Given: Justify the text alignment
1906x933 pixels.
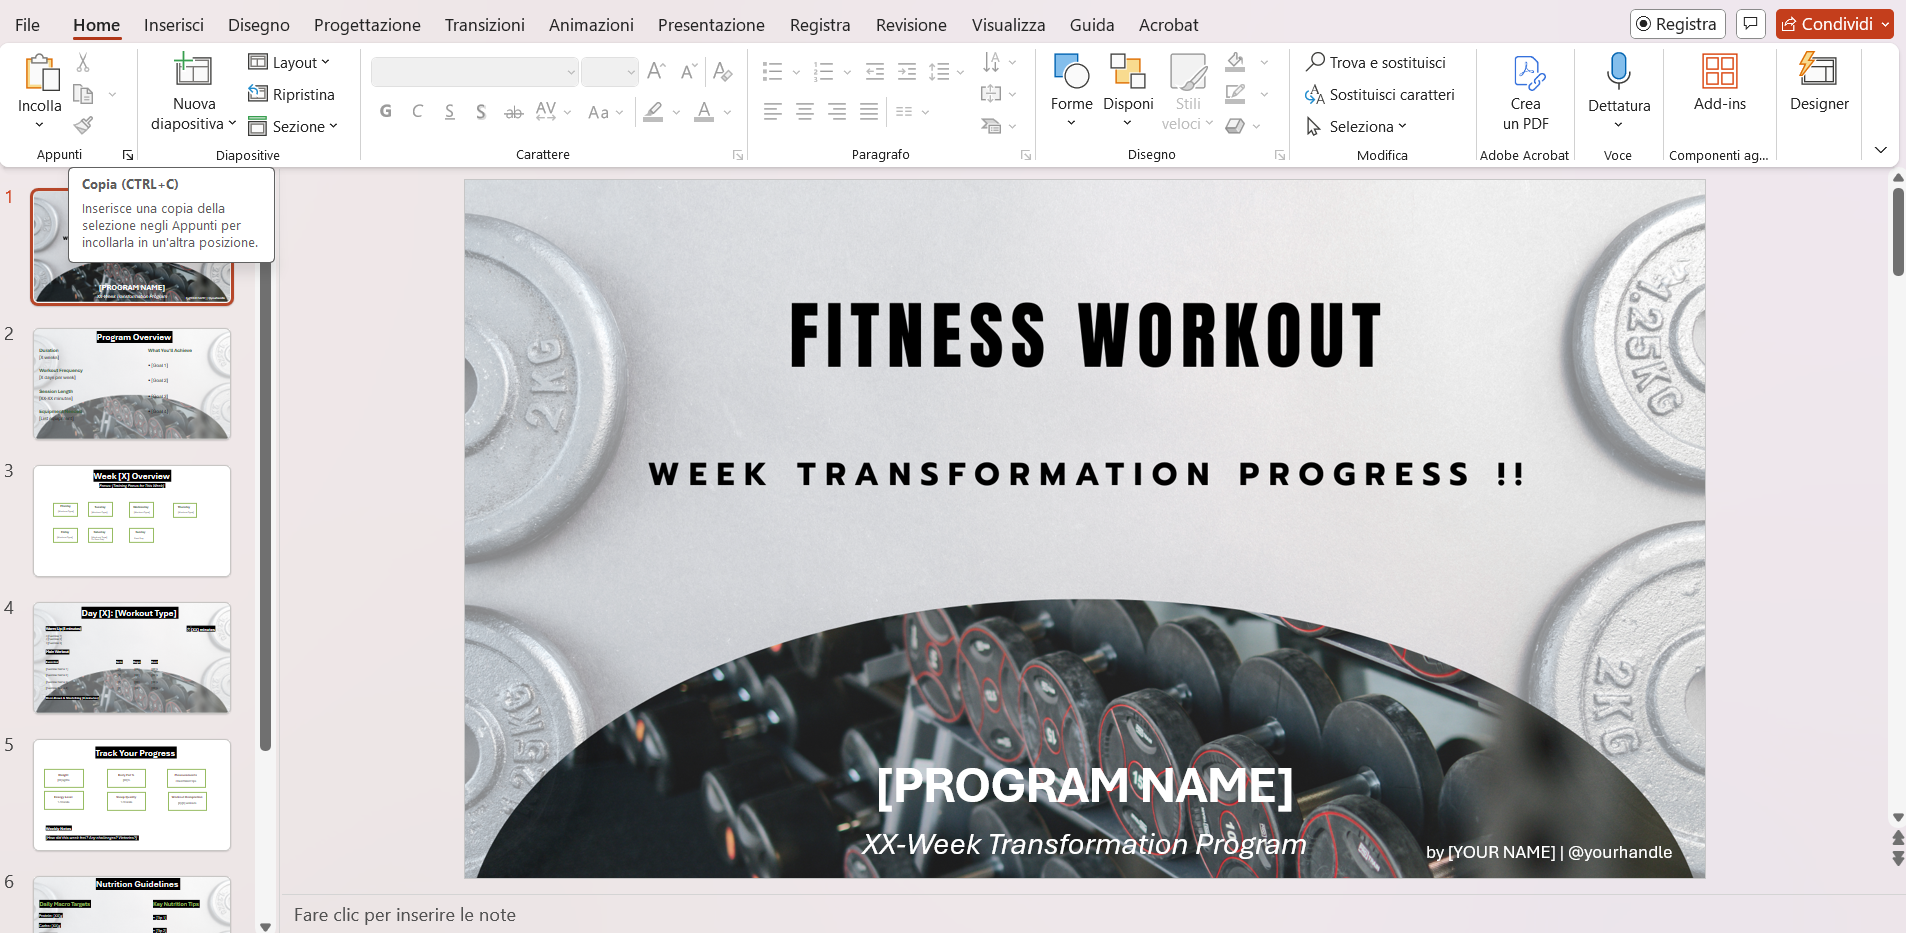Looking at the screenshot, I should coord(869,111).
